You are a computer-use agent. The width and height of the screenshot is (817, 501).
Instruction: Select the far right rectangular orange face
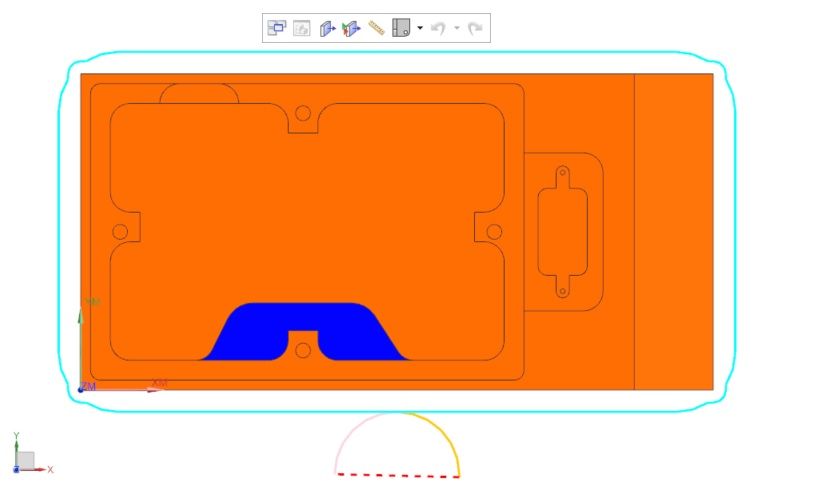coord(674,232)
